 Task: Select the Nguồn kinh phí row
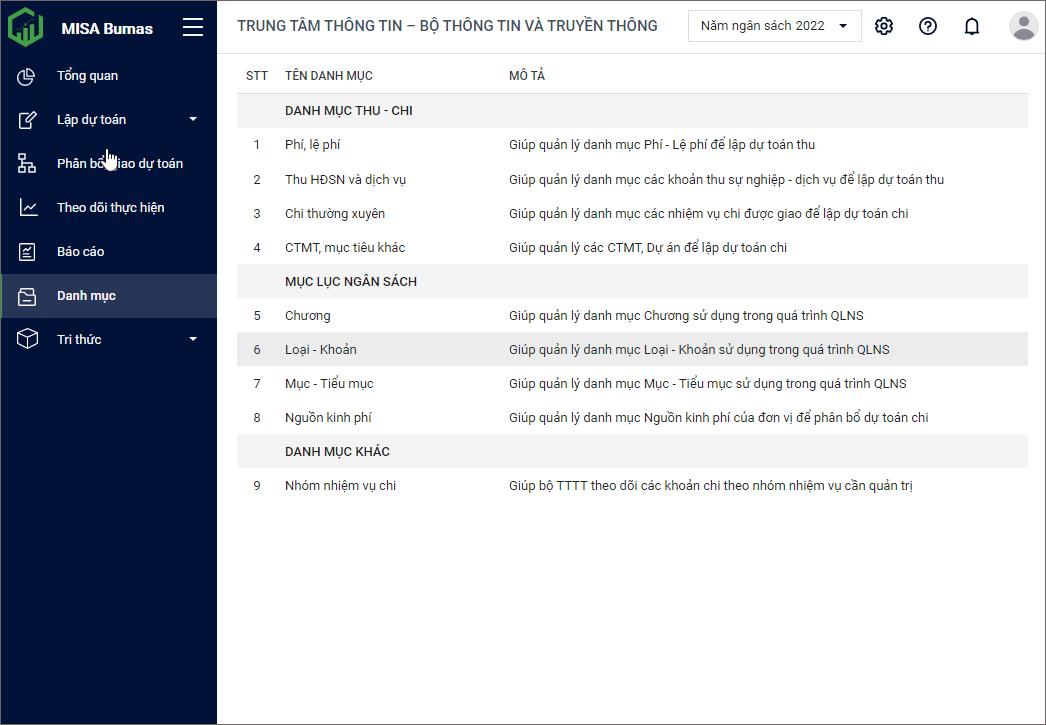pos(328,418)
